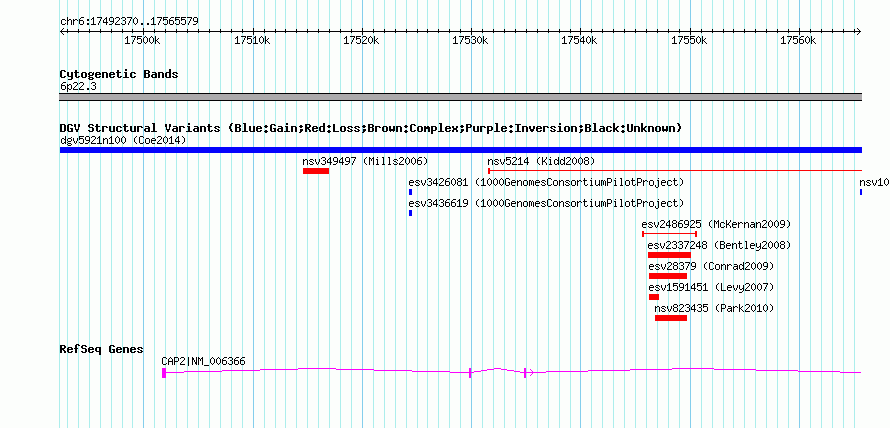Click the nsv823435 (Park2010) red bar
The image size is (890, 428).
point(670,318)
